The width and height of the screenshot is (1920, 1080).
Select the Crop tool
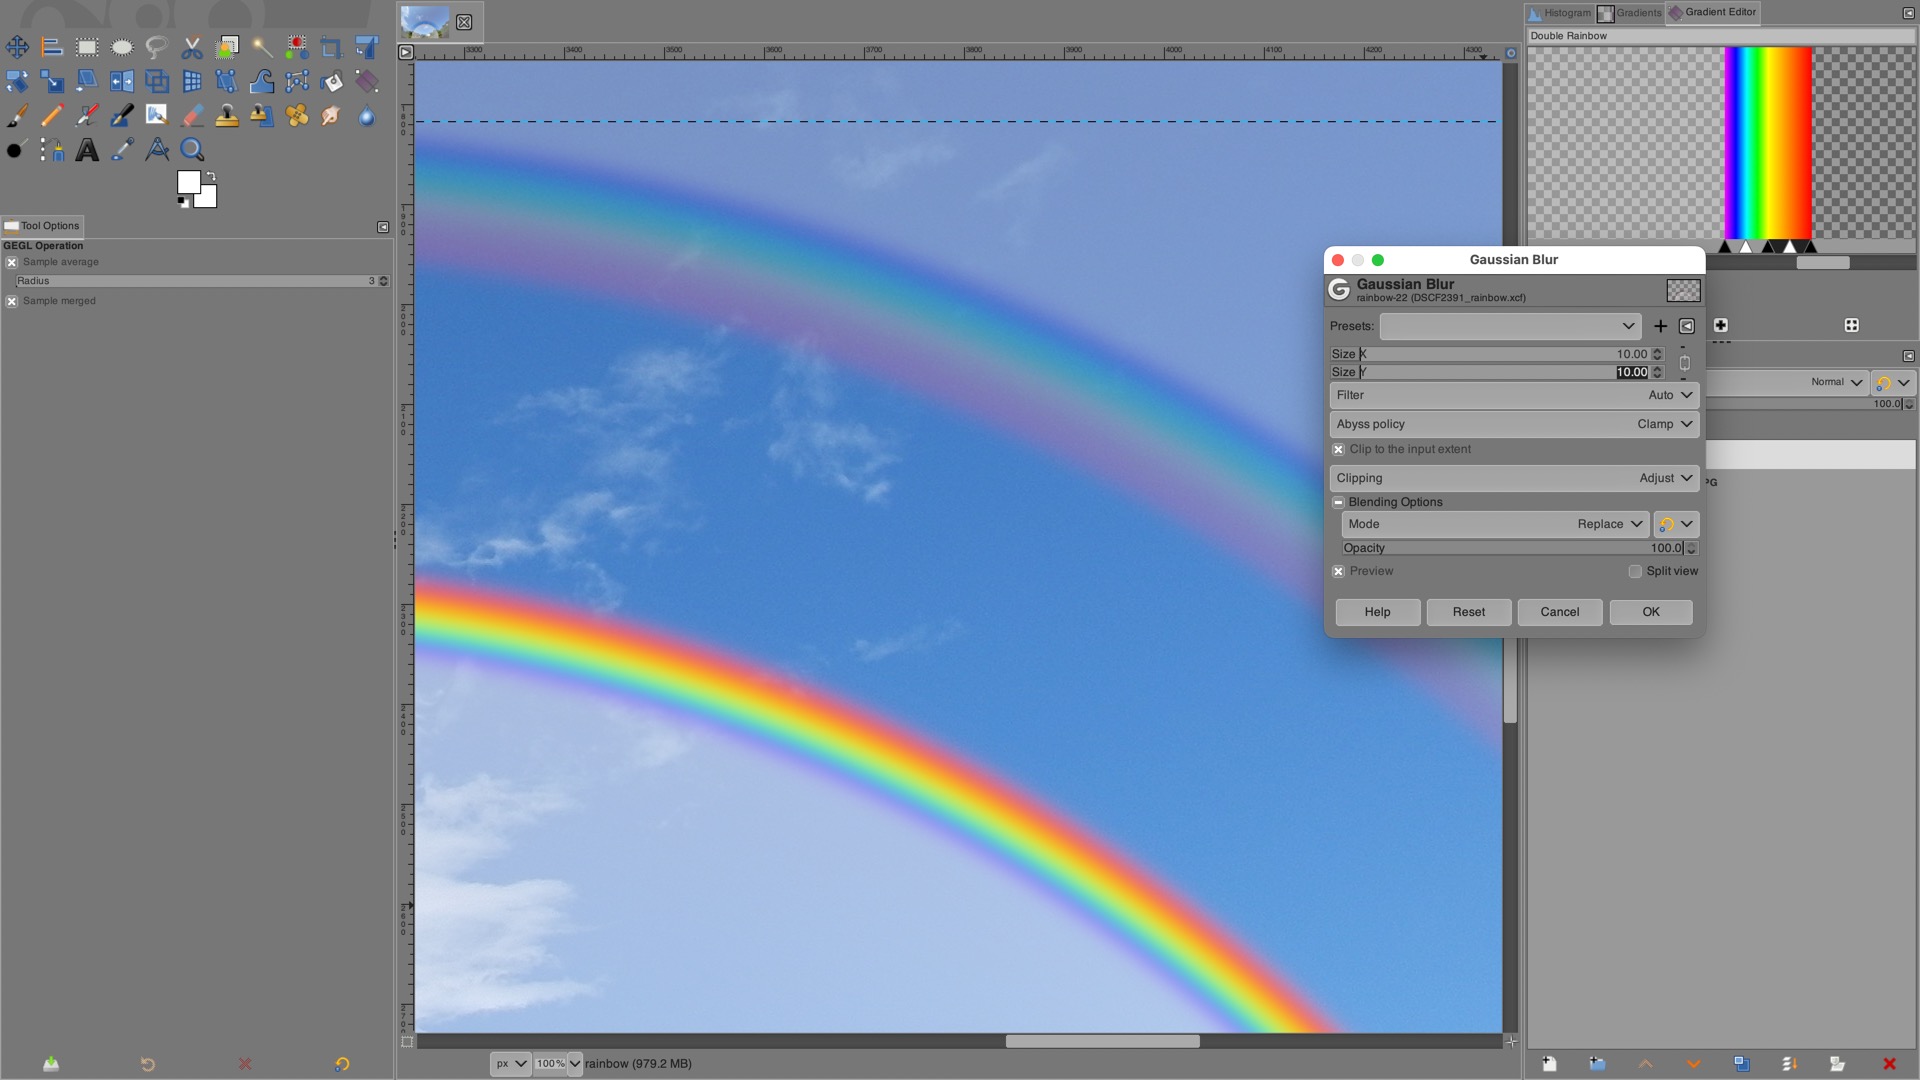331,47
